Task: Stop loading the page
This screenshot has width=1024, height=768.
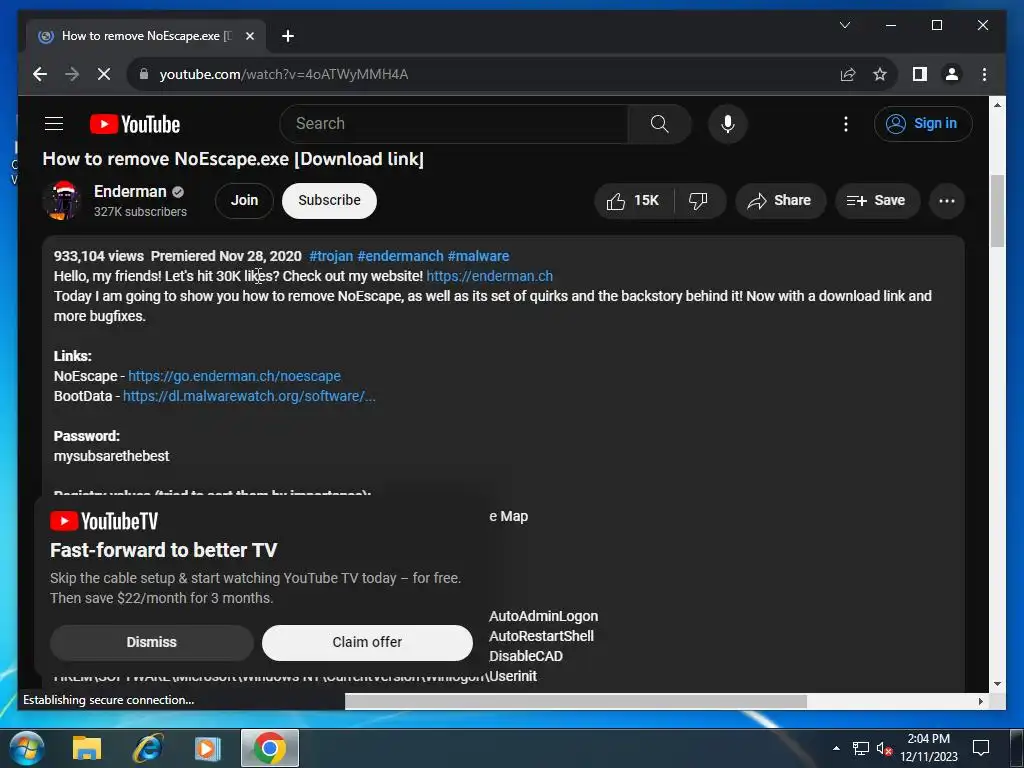Action: [x=104, y=74]
